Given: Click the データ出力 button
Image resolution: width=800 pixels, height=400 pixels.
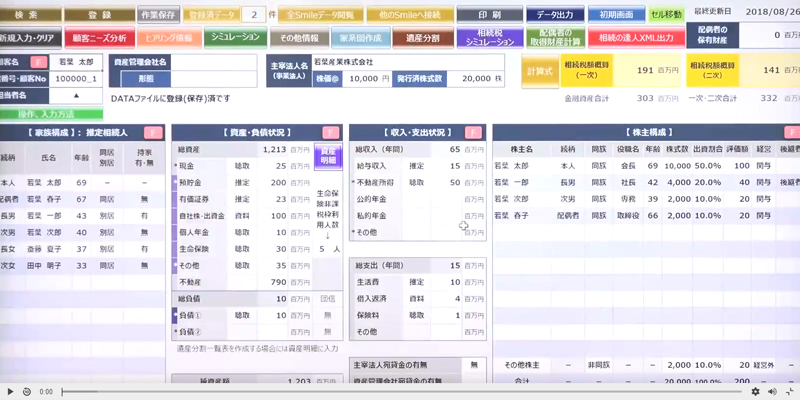Looking at the screenshot, I should (555, 15).
